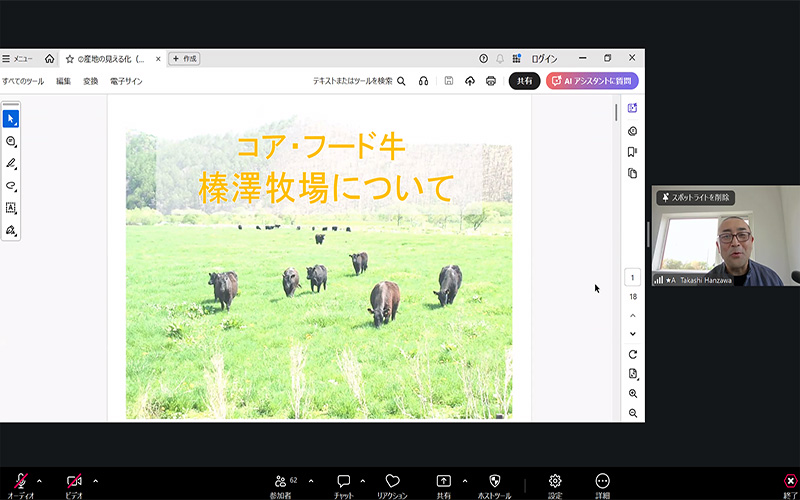This screenshot has height=500, width=800.
Task: Upload document to cloud icon
Action: point(470,81)
